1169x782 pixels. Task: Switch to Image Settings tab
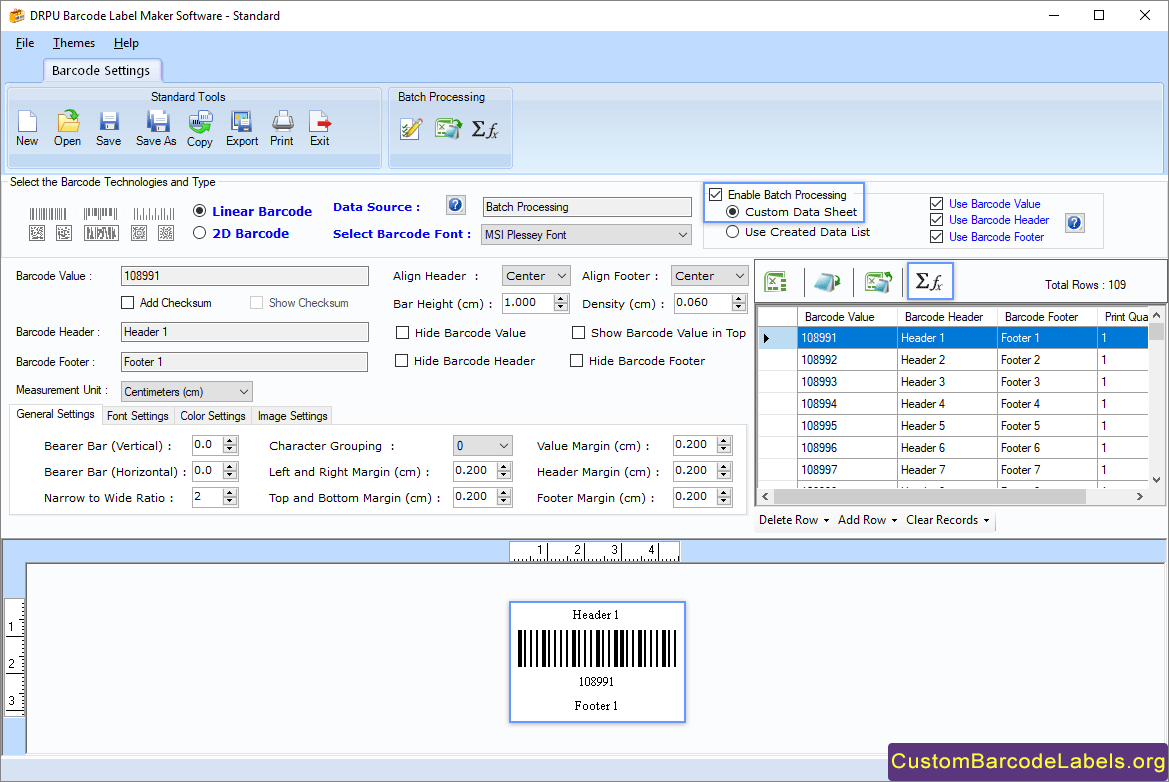tap(292, 416)
